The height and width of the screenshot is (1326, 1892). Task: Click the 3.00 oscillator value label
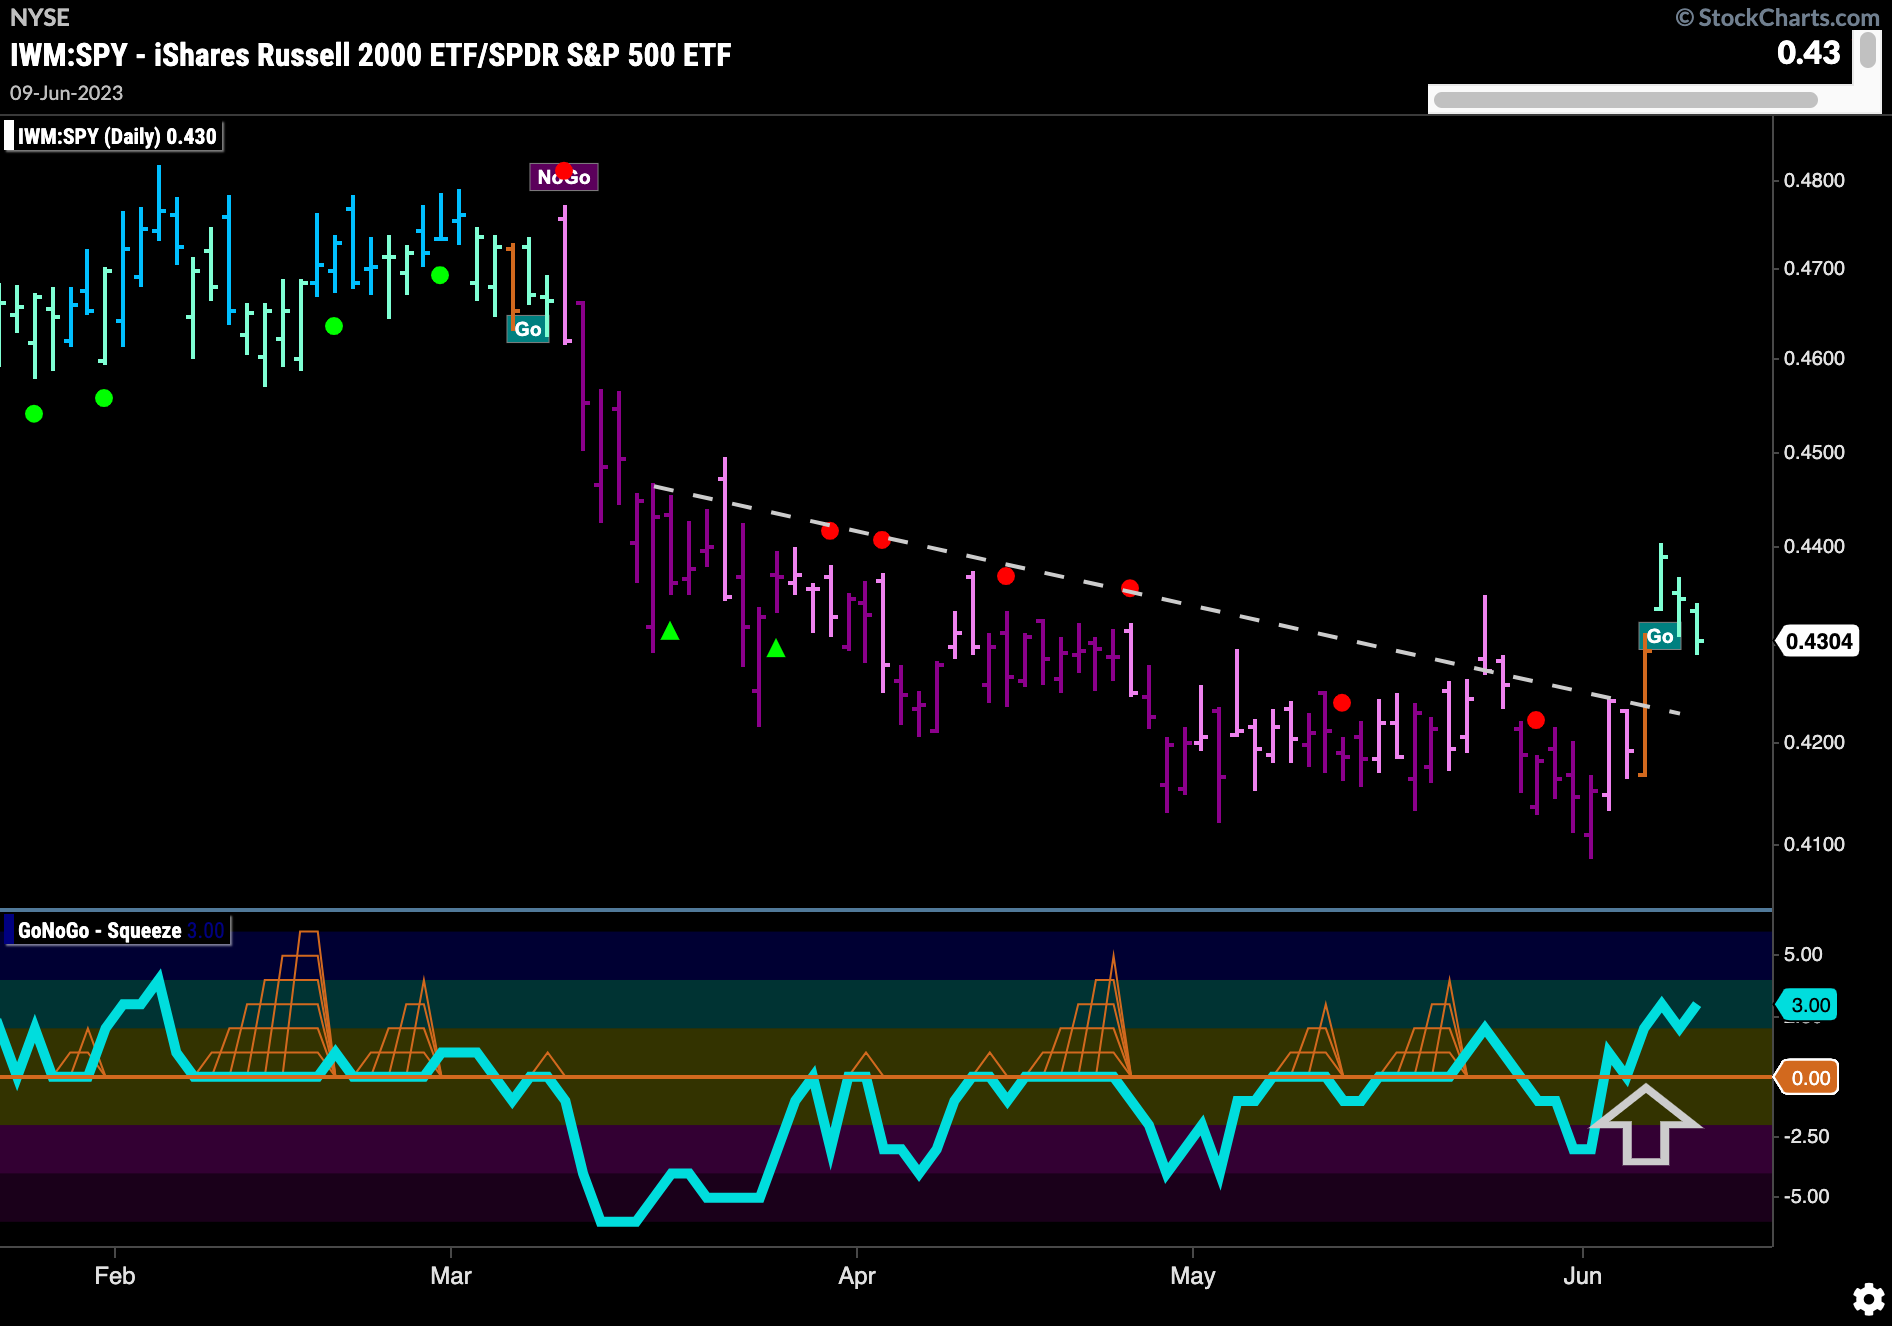tap(1809, 1005)
